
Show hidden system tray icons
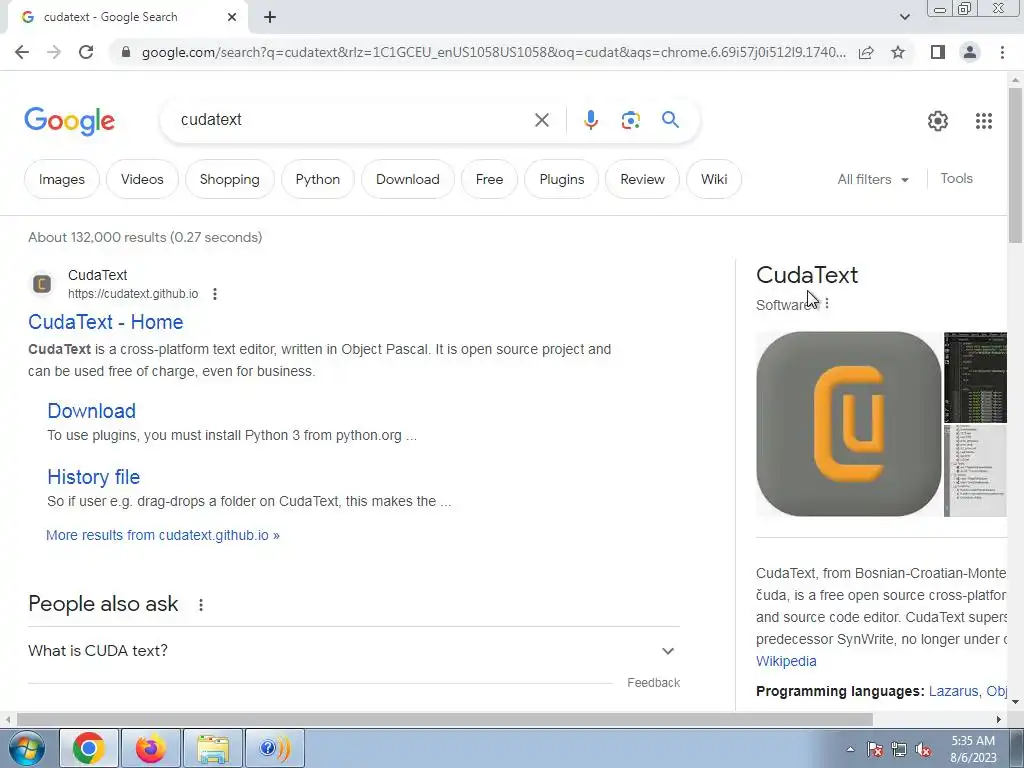click(850, 749)
